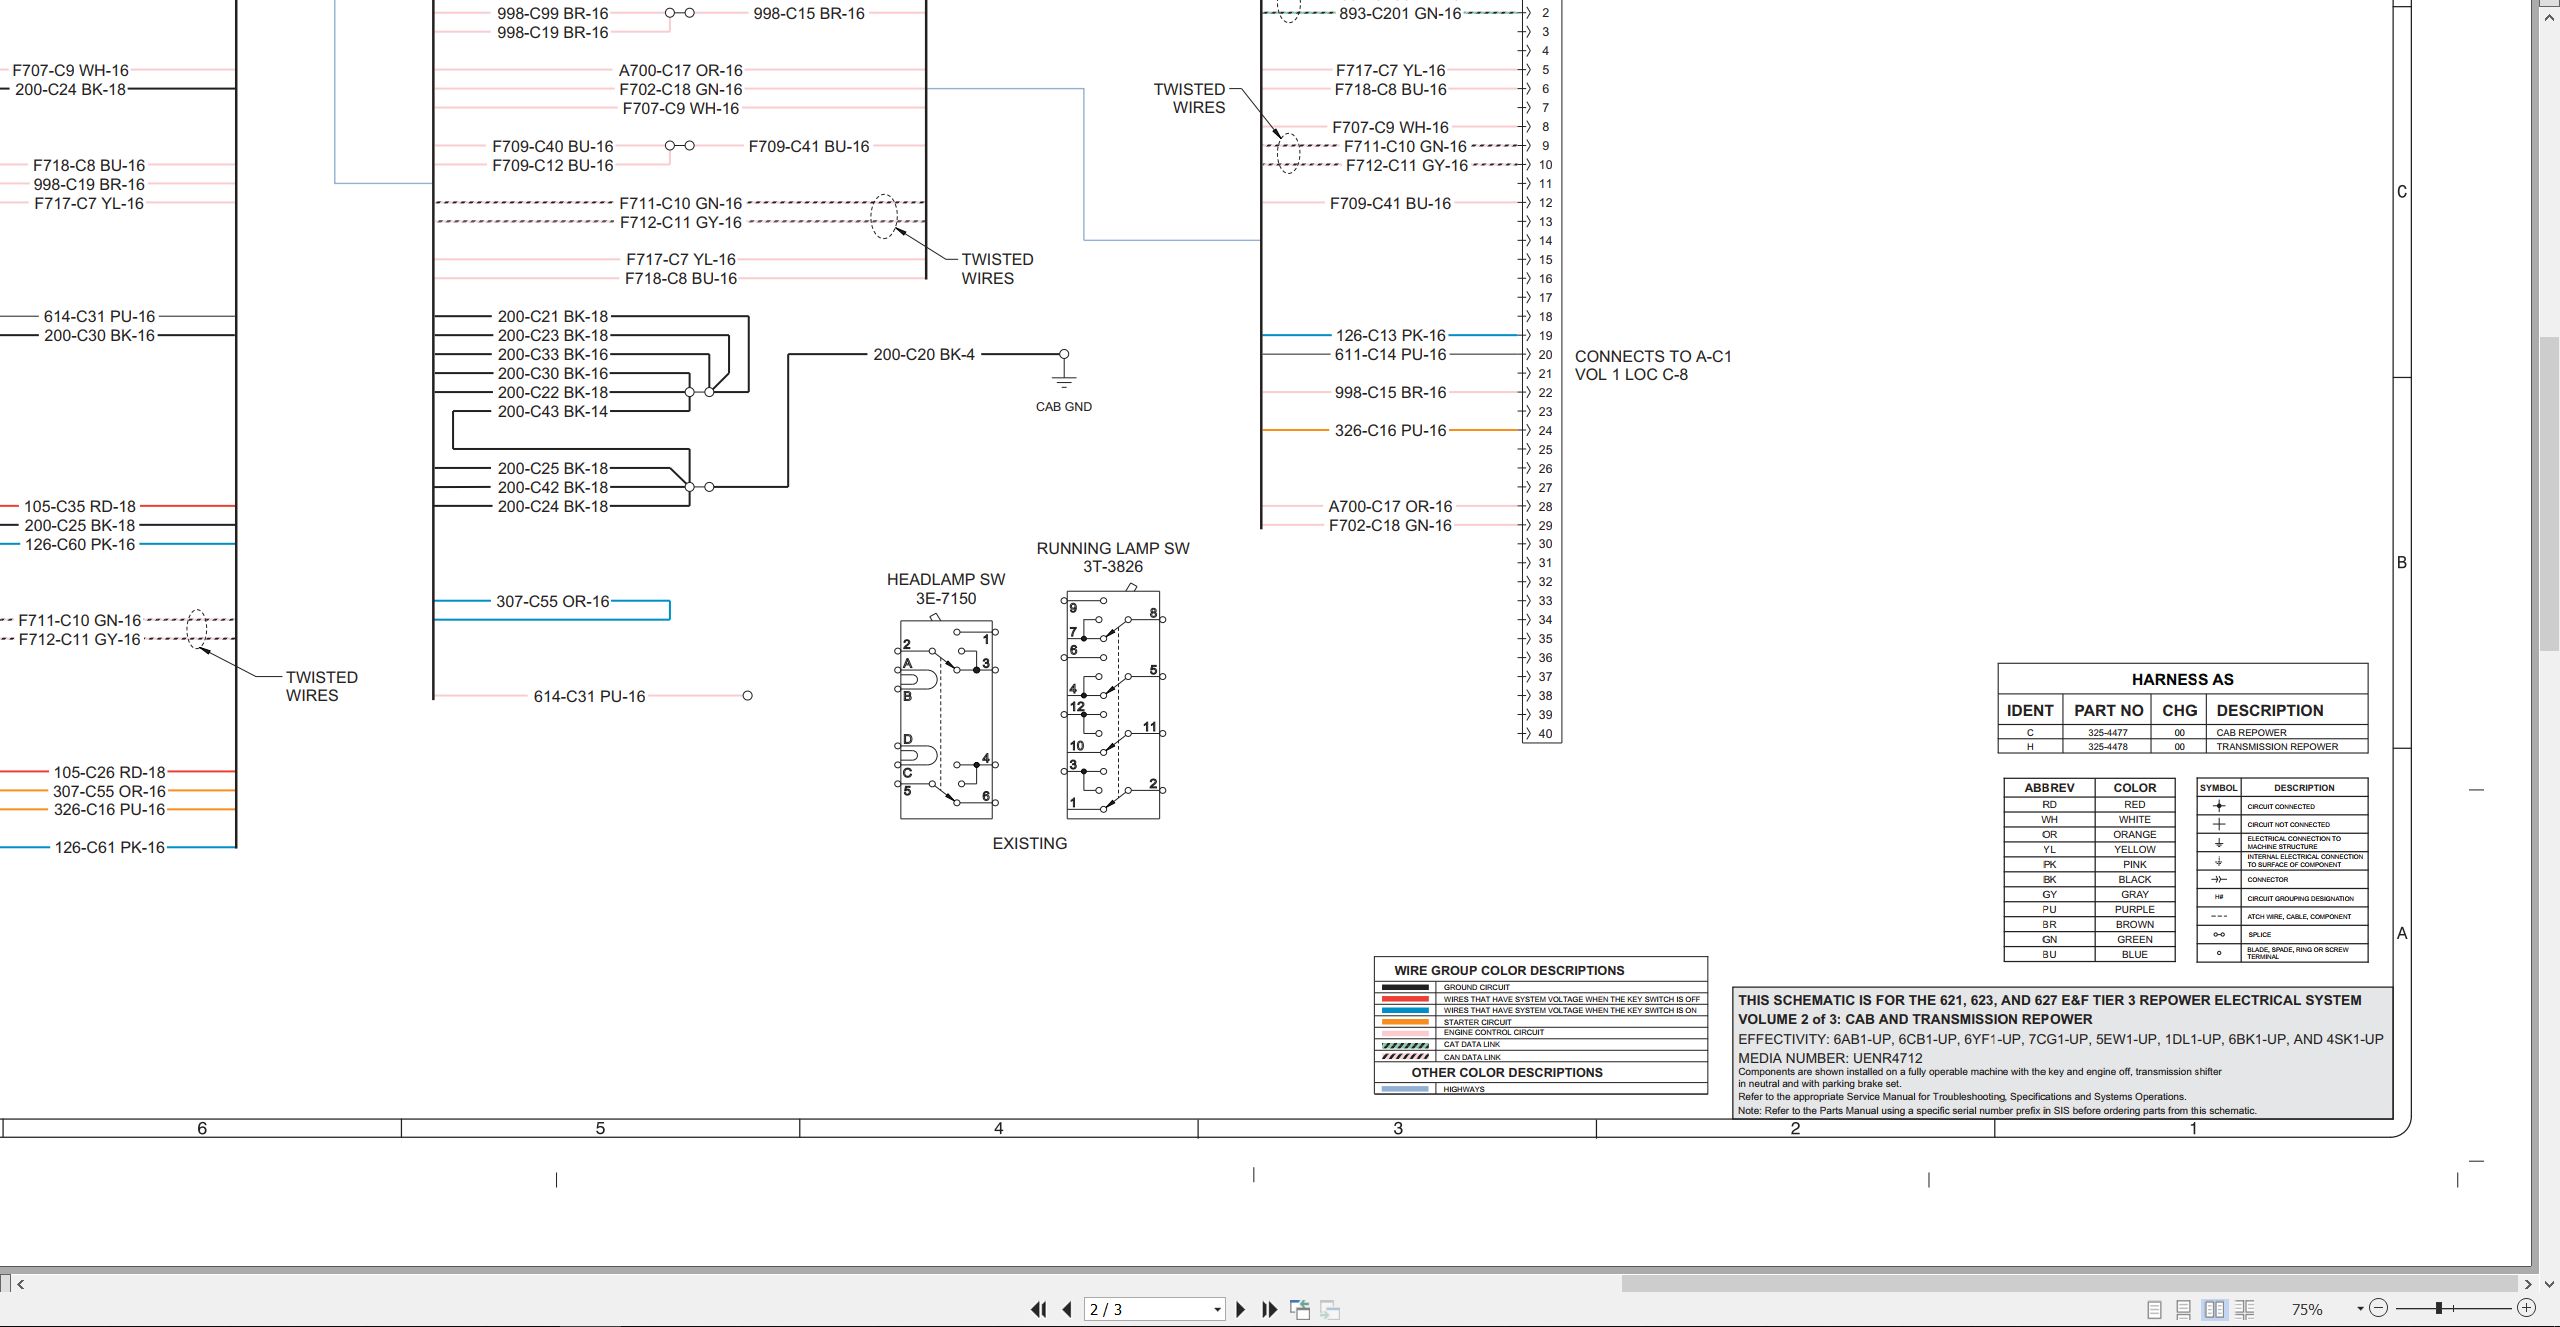Click the EXISTING label below switches
The width and height of the screenshot is (2560, 1327).
pyautogui.click(x=1030, y=843)
